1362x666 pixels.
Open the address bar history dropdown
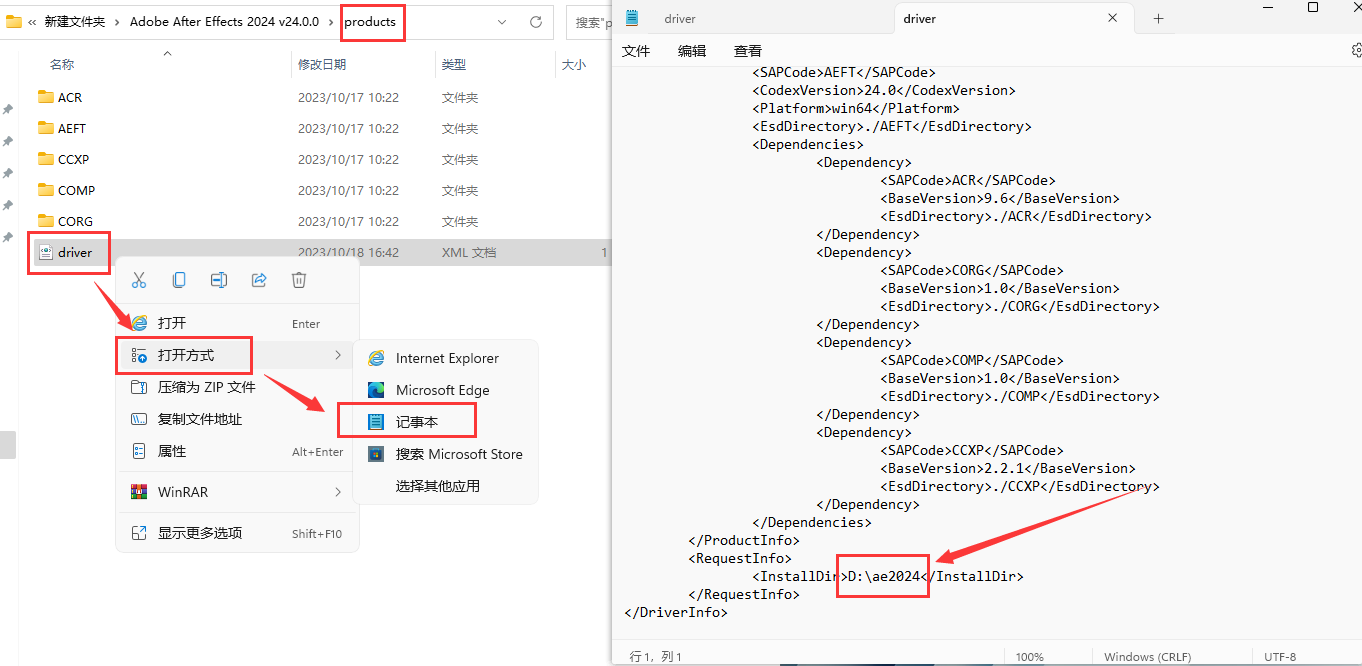click(502, 21)
